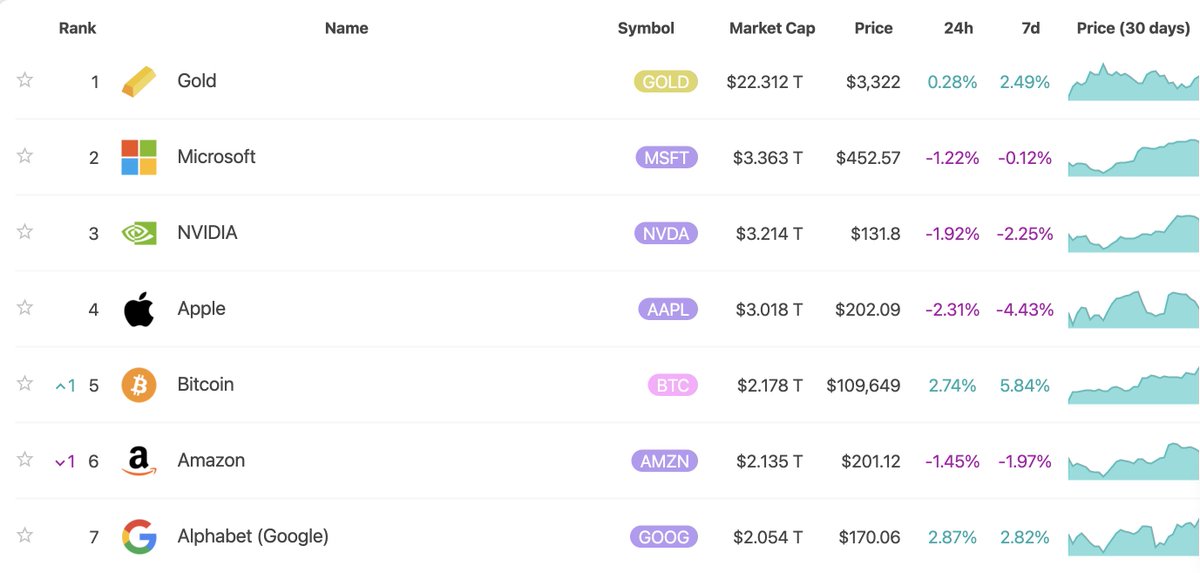The height and width of the screenshot is (573, 1200).
Task: Mark Bitcoin as favorite
Action: 25,384
